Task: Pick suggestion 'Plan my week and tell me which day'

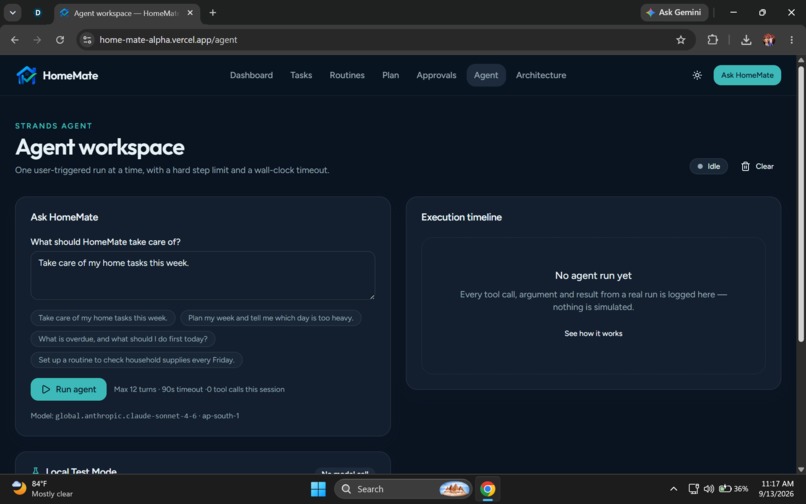Action: click(270, 318)
